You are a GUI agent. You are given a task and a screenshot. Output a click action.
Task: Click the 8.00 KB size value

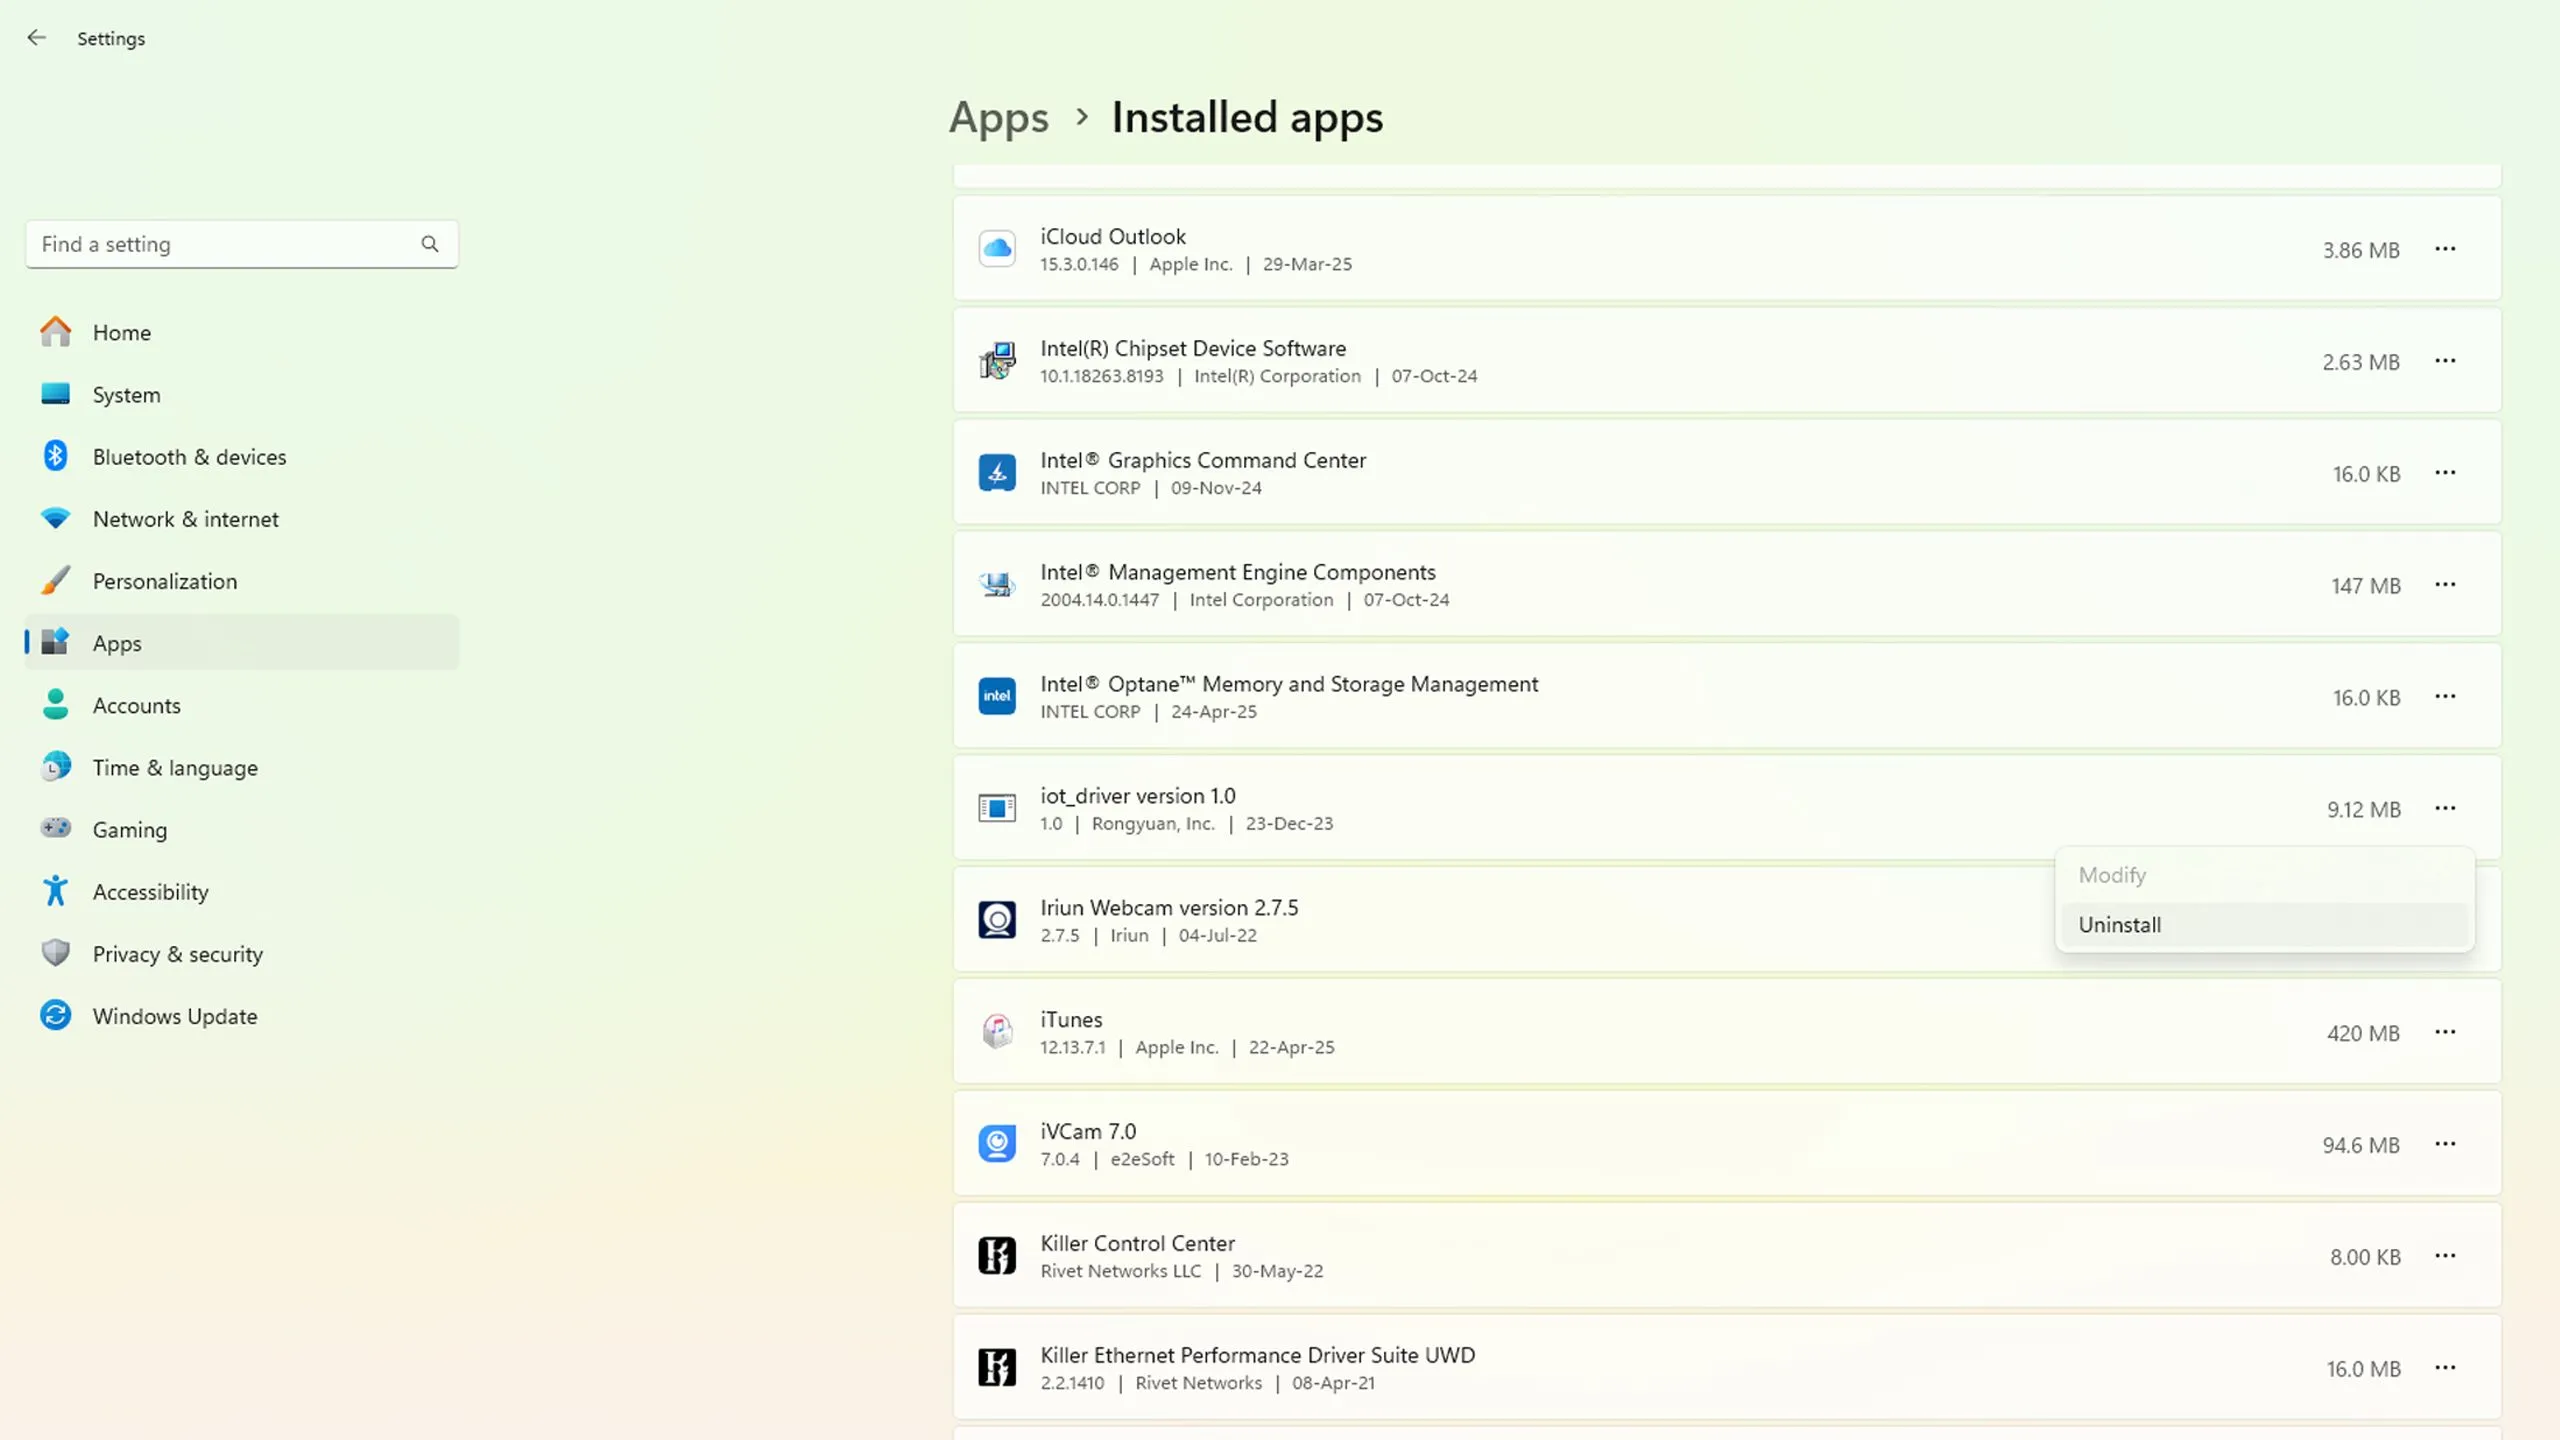(x=2365, y=1258)
